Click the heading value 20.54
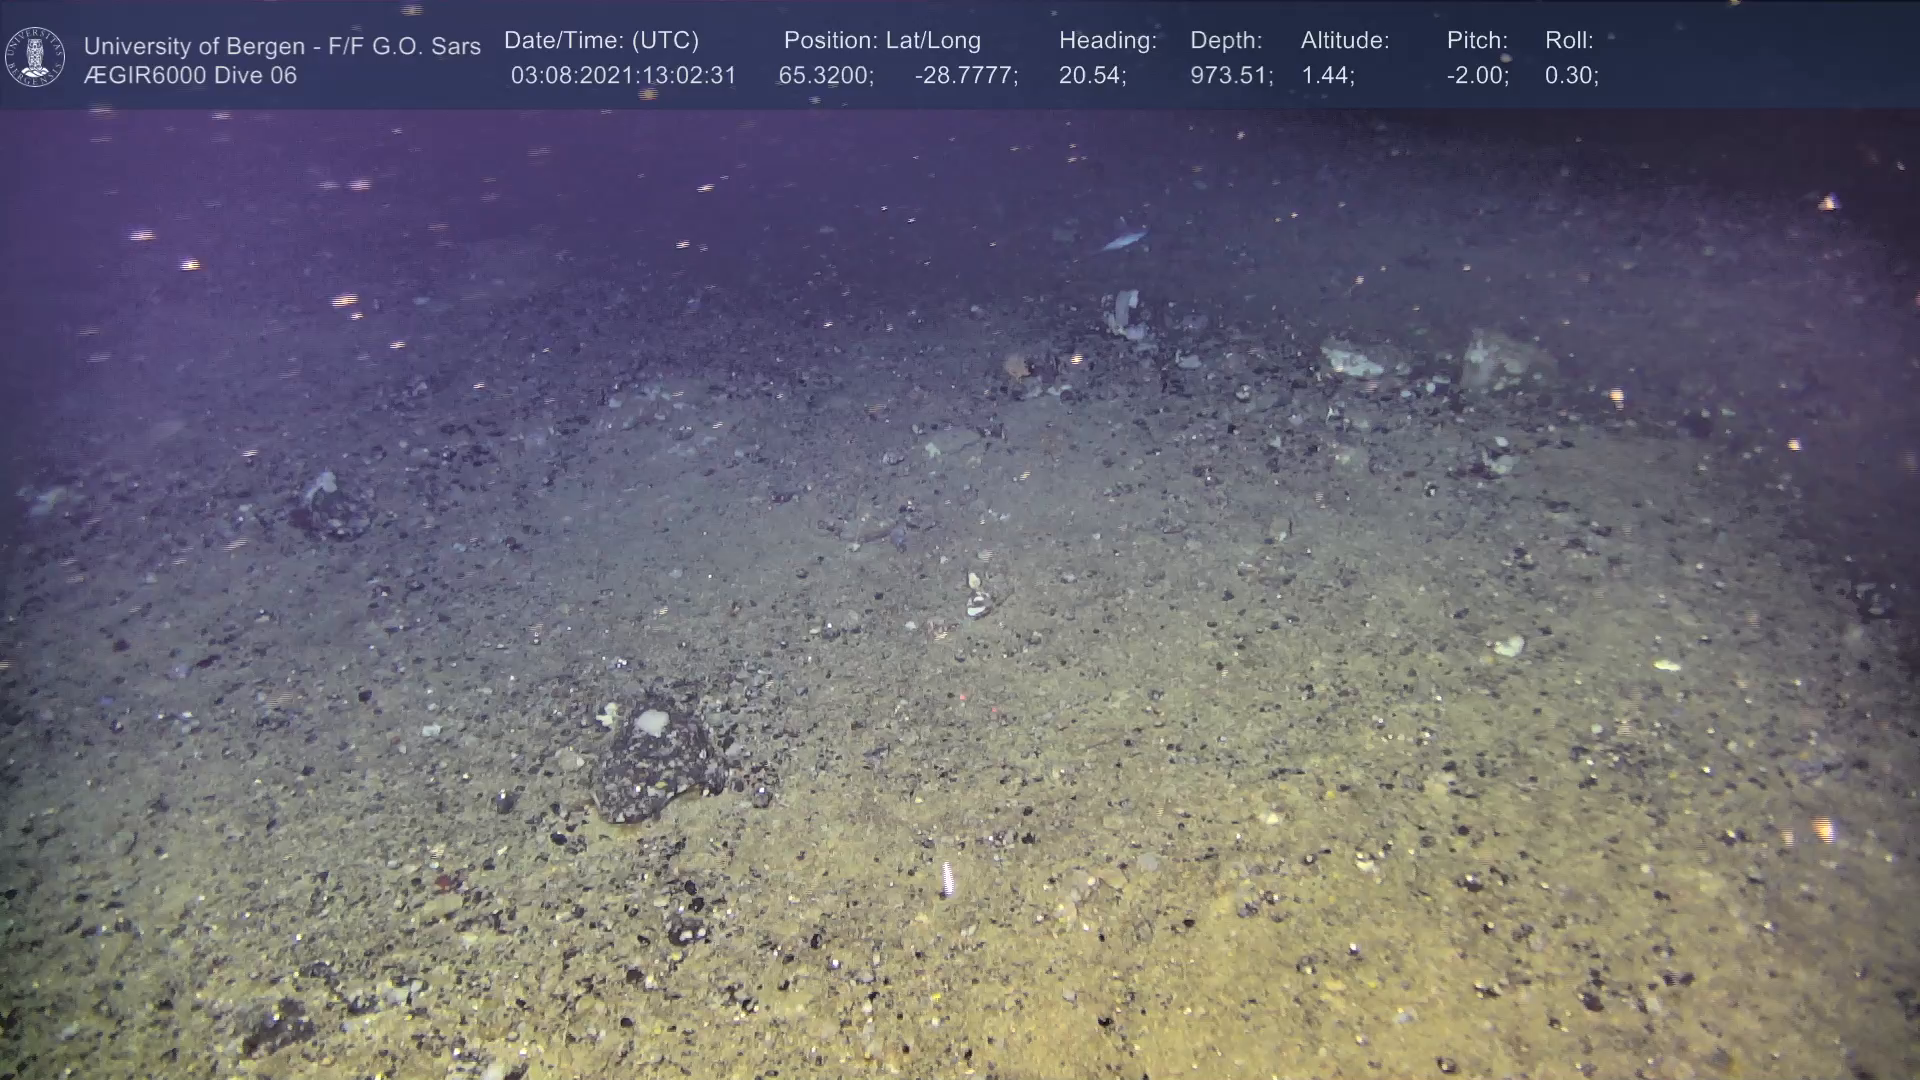1920x1080 pixels. 1092,76
